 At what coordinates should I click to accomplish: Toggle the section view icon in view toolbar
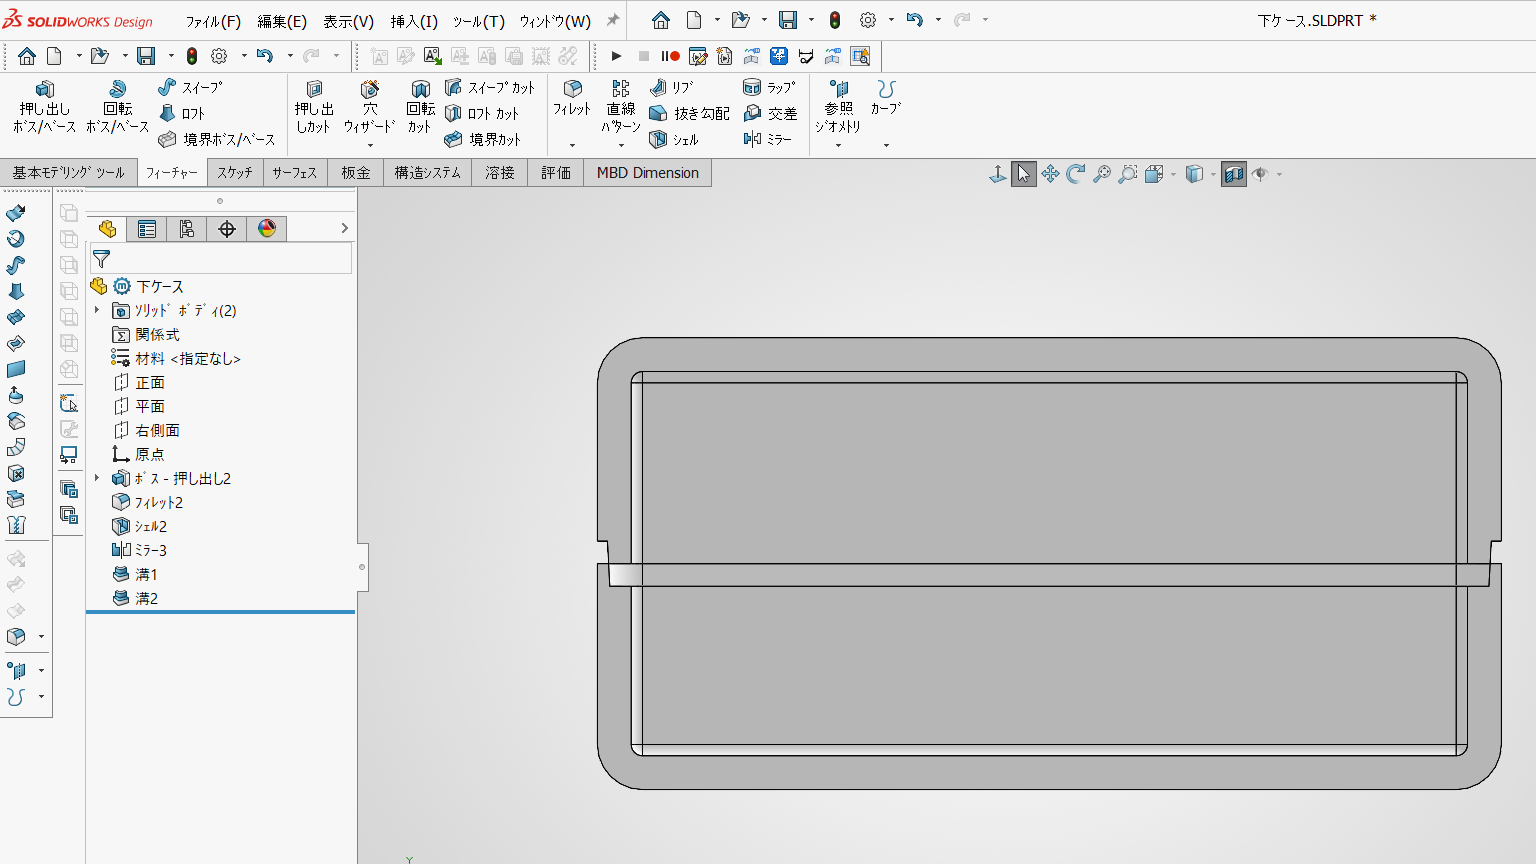(1234, 174)
